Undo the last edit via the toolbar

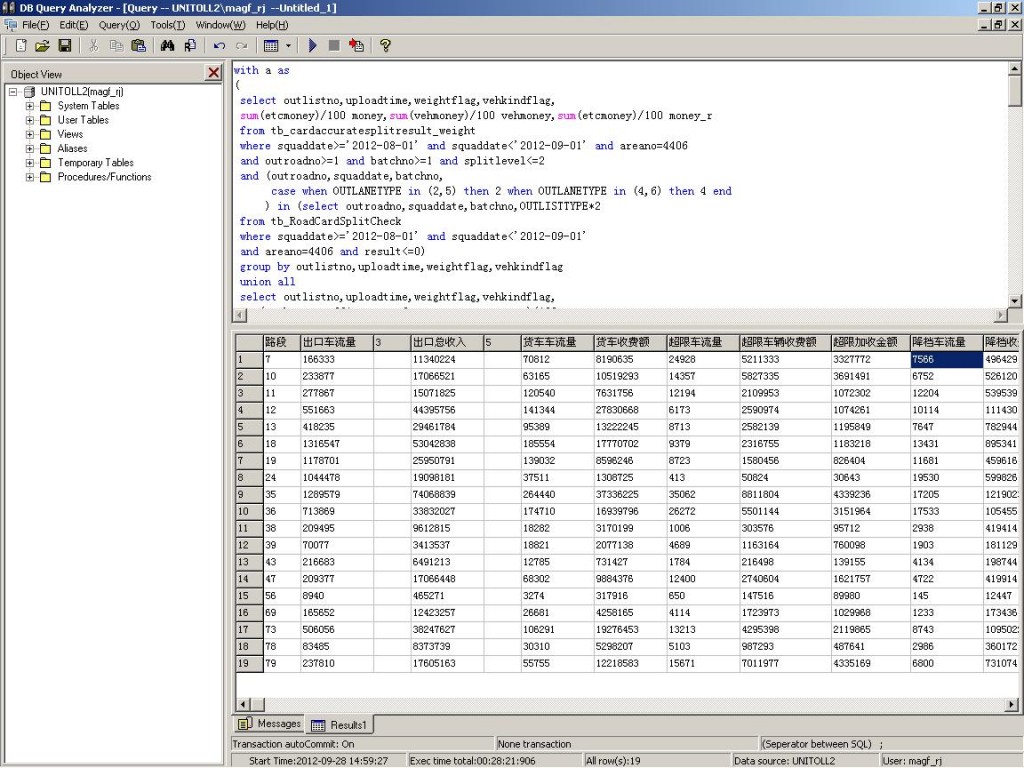click(219, 46)
